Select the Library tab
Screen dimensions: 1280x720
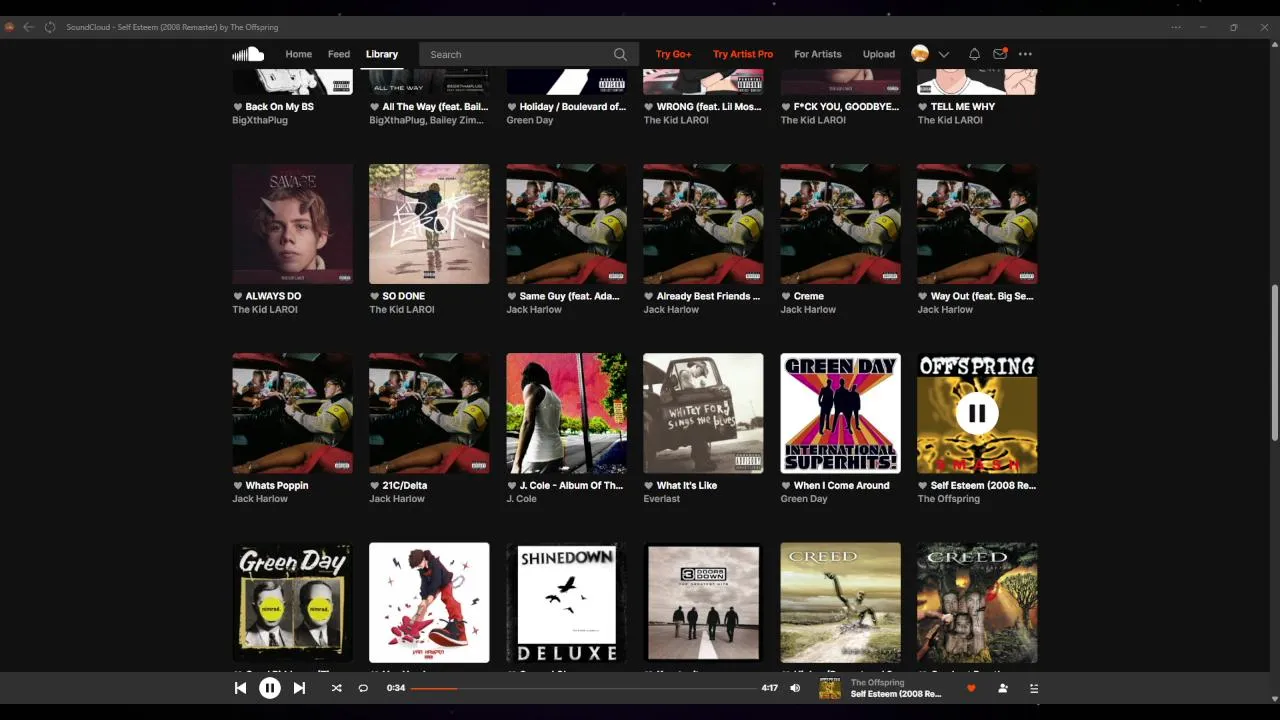382,54
